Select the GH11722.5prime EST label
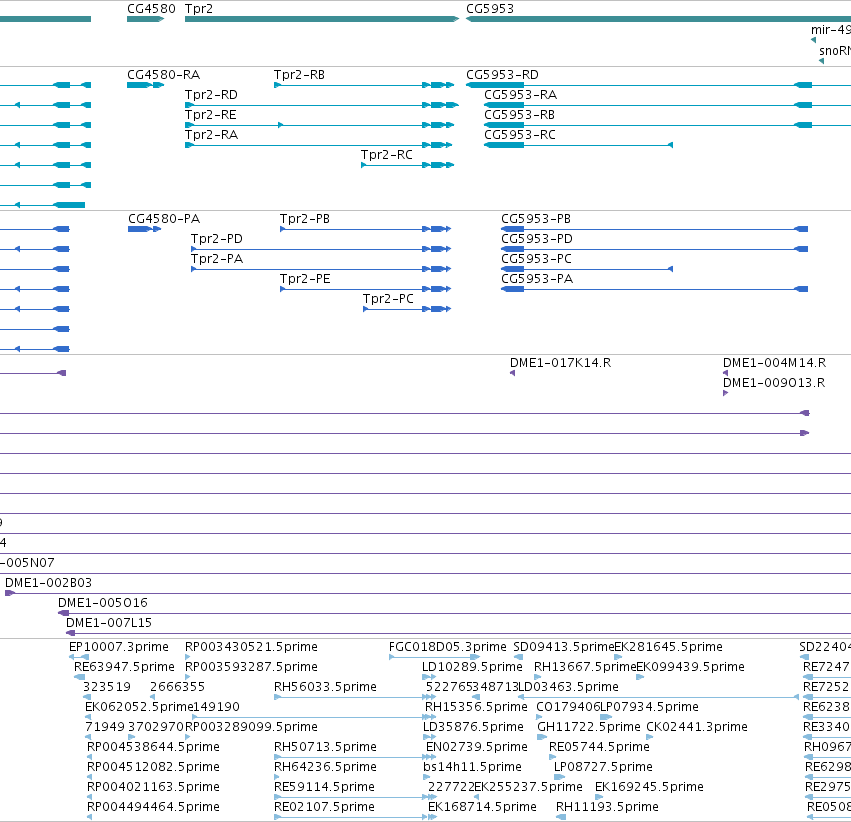 click(x=588, y=728)
